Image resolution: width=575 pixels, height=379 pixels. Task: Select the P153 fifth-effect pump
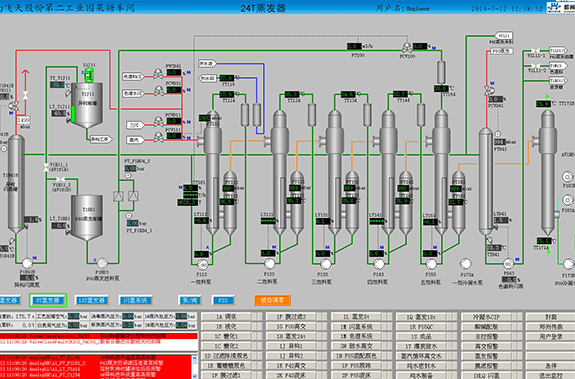(x=431, y=264)
